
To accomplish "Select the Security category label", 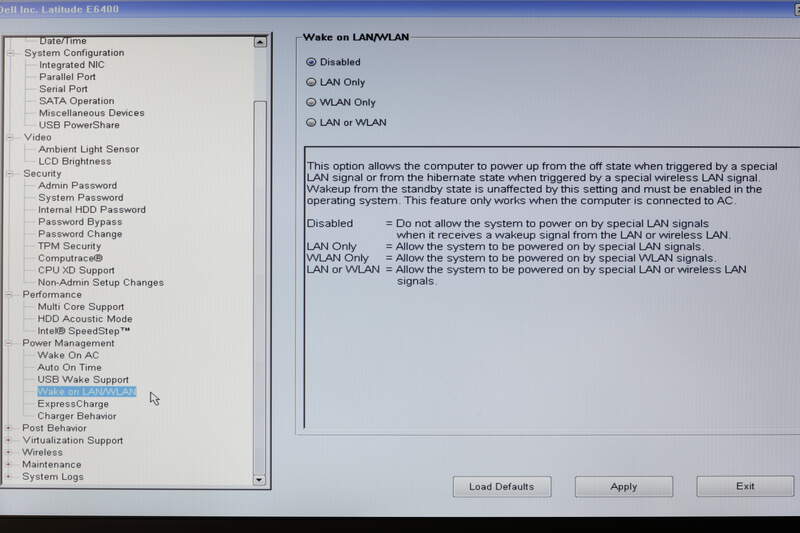I will pyautogui.click(x=42, y=173).
